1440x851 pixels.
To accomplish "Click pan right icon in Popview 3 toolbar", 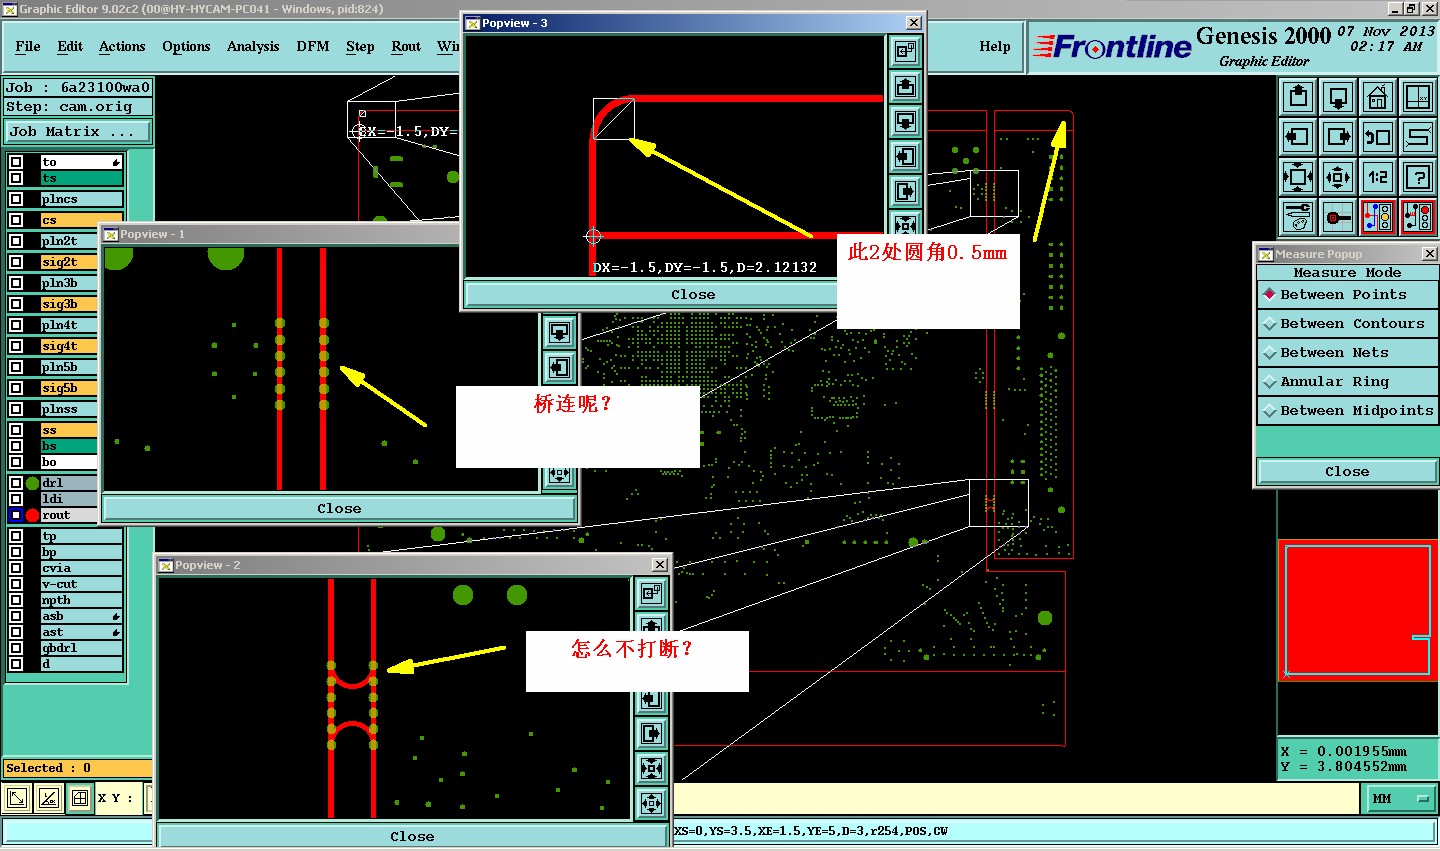I will click(x=905, y=191).
